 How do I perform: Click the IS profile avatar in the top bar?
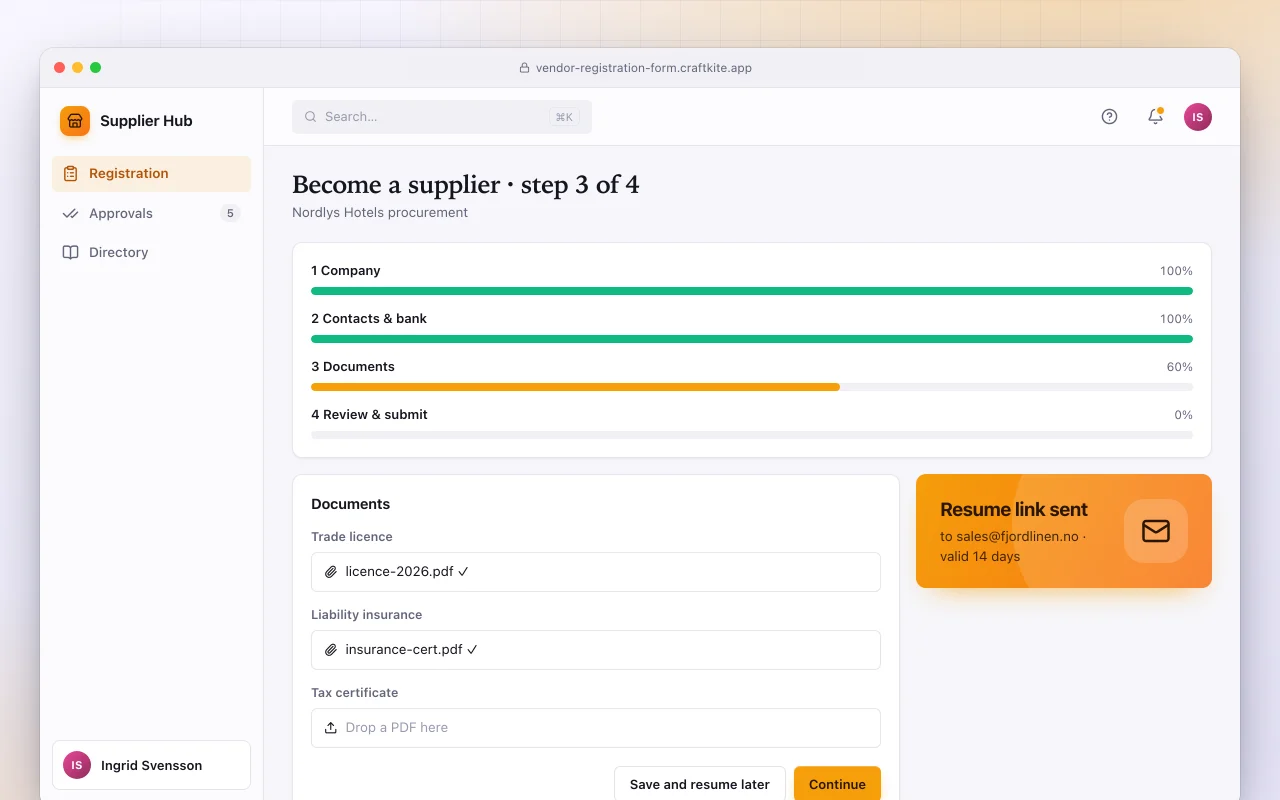click(x=1198, y=117)
